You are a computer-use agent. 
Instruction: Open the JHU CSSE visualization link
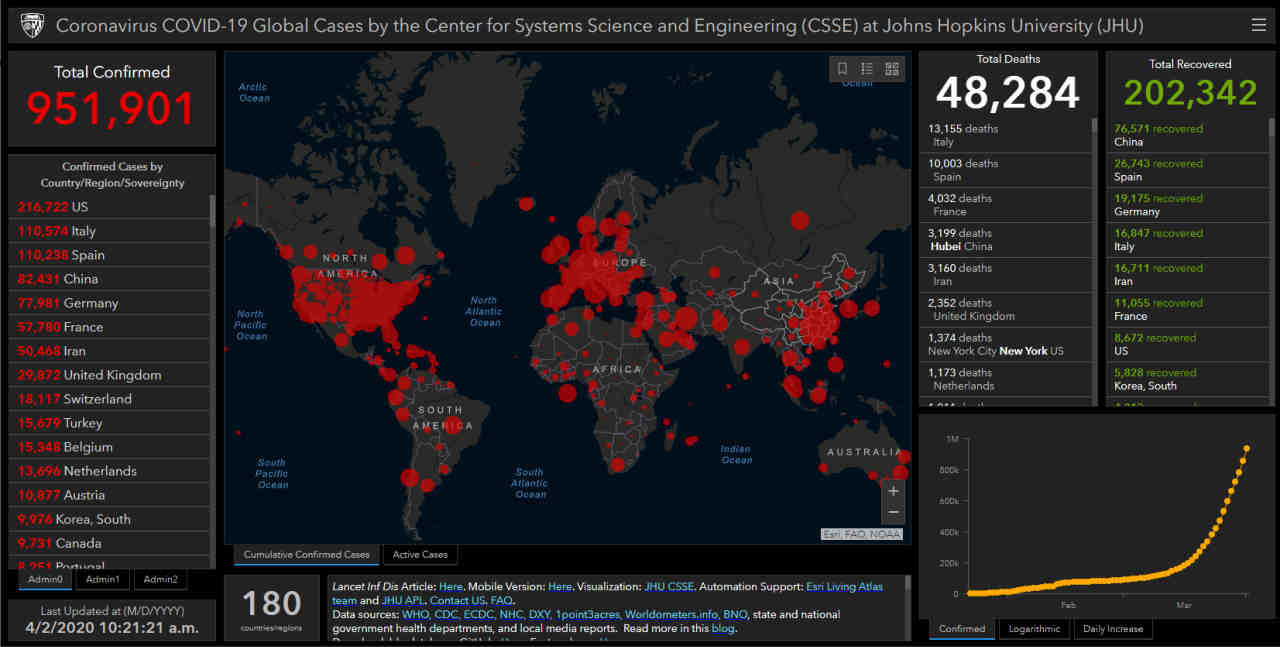pos(668,587)
